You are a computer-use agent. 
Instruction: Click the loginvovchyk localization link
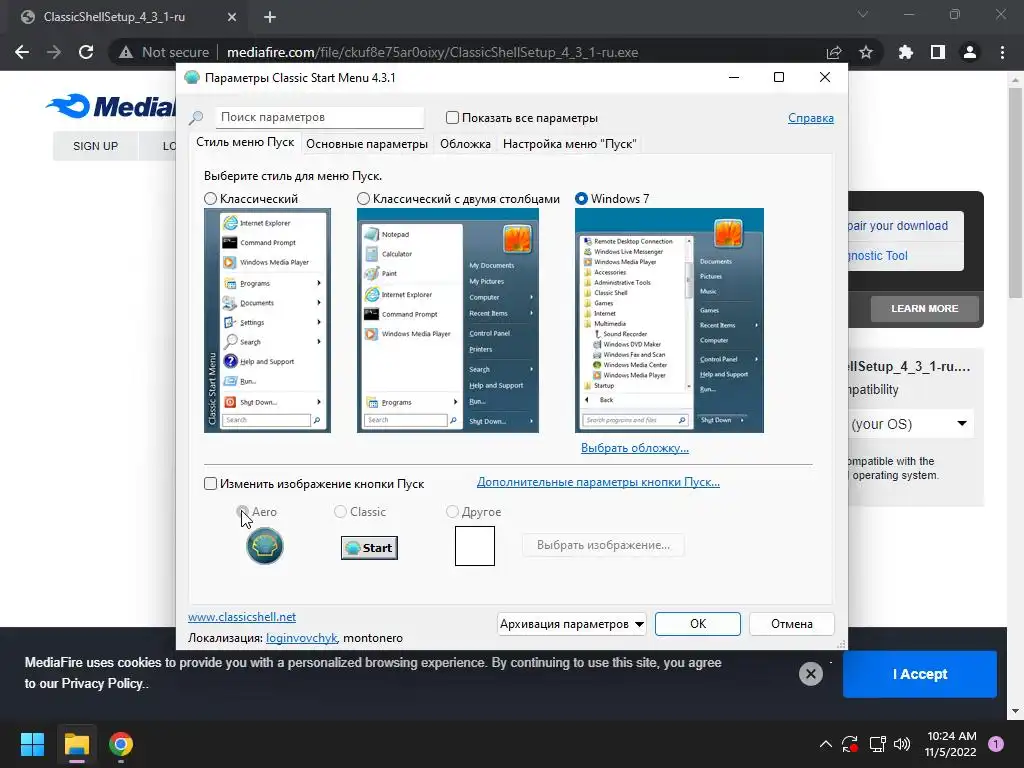pyautogui.click(x=301, y=637)
